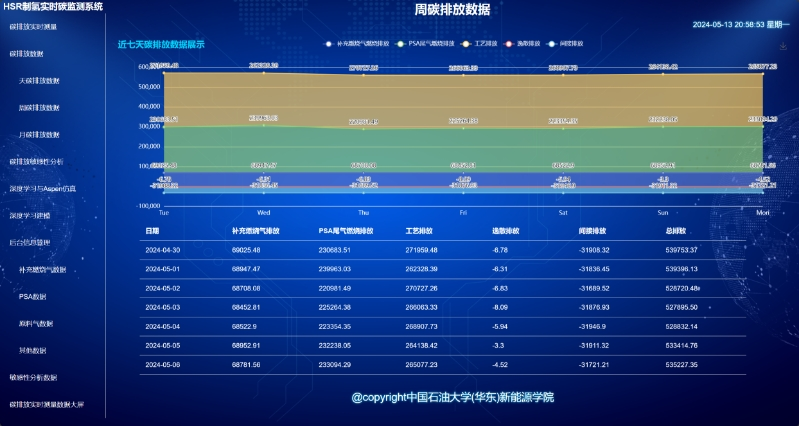Select the 敏感性分析数据 menu item

33,378
